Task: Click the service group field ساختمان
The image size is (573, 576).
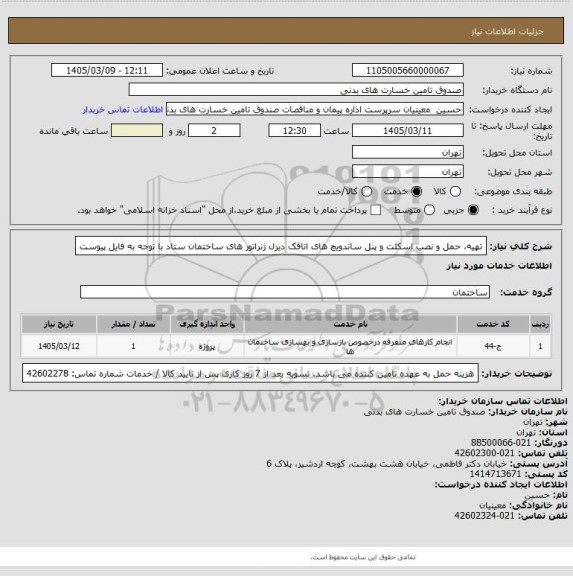Action: pyautogui.click(x=285, y=292)
